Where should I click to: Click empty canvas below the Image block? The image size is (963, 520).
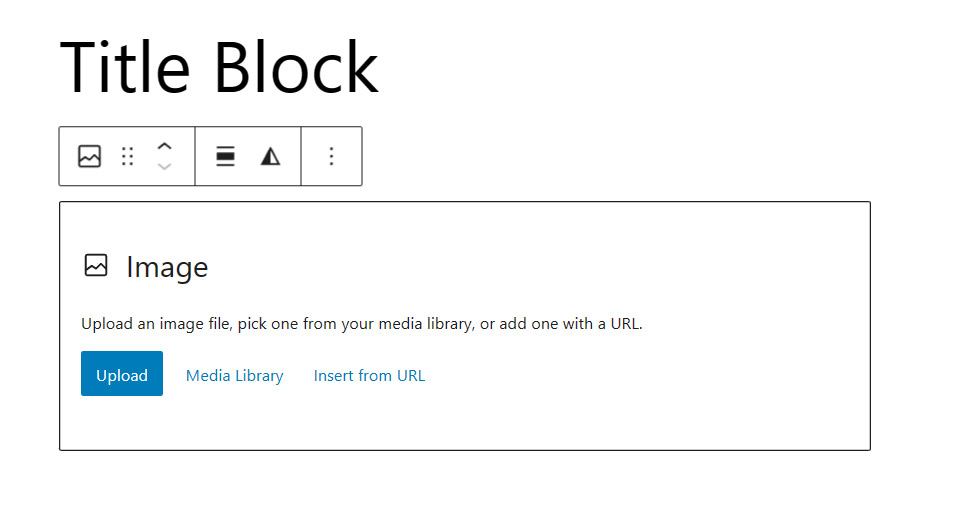point(465,486)
